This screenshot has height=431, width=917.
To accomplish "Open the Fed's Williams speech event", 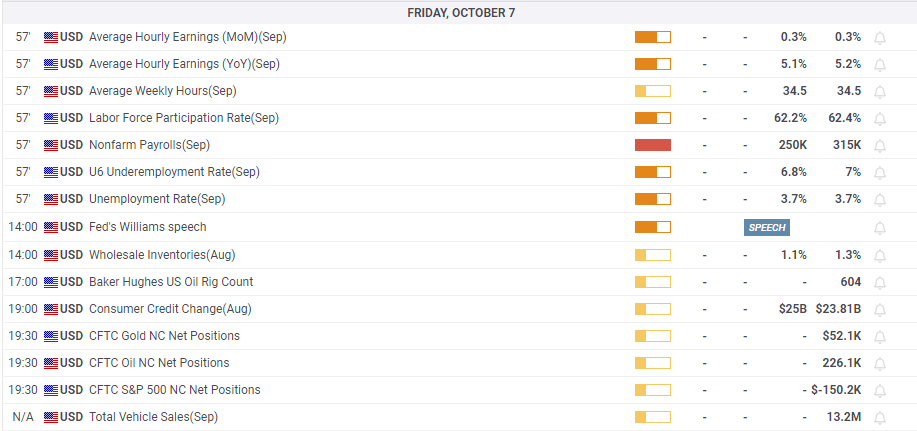I will 147,227.
